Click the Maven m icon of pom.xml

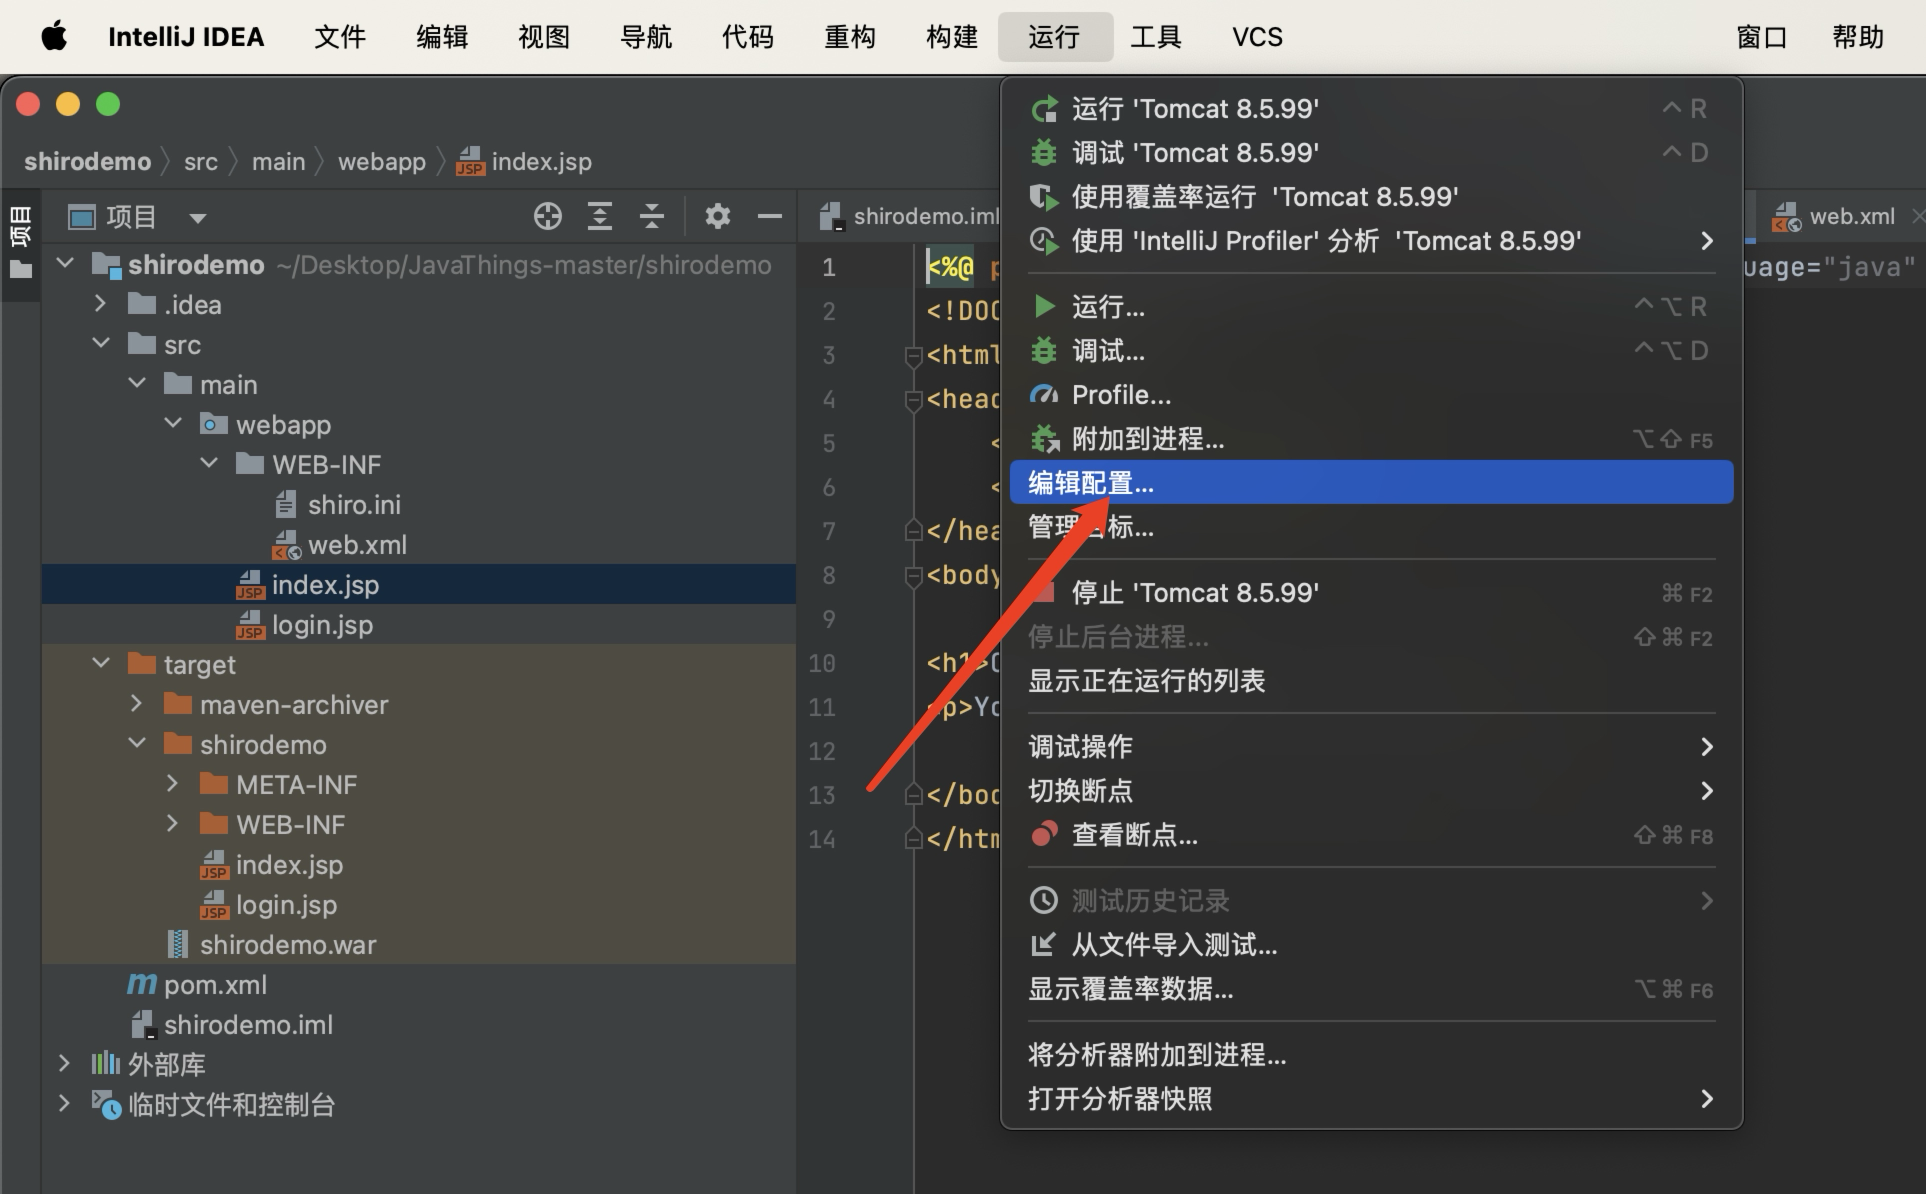(x=141, y=984)
